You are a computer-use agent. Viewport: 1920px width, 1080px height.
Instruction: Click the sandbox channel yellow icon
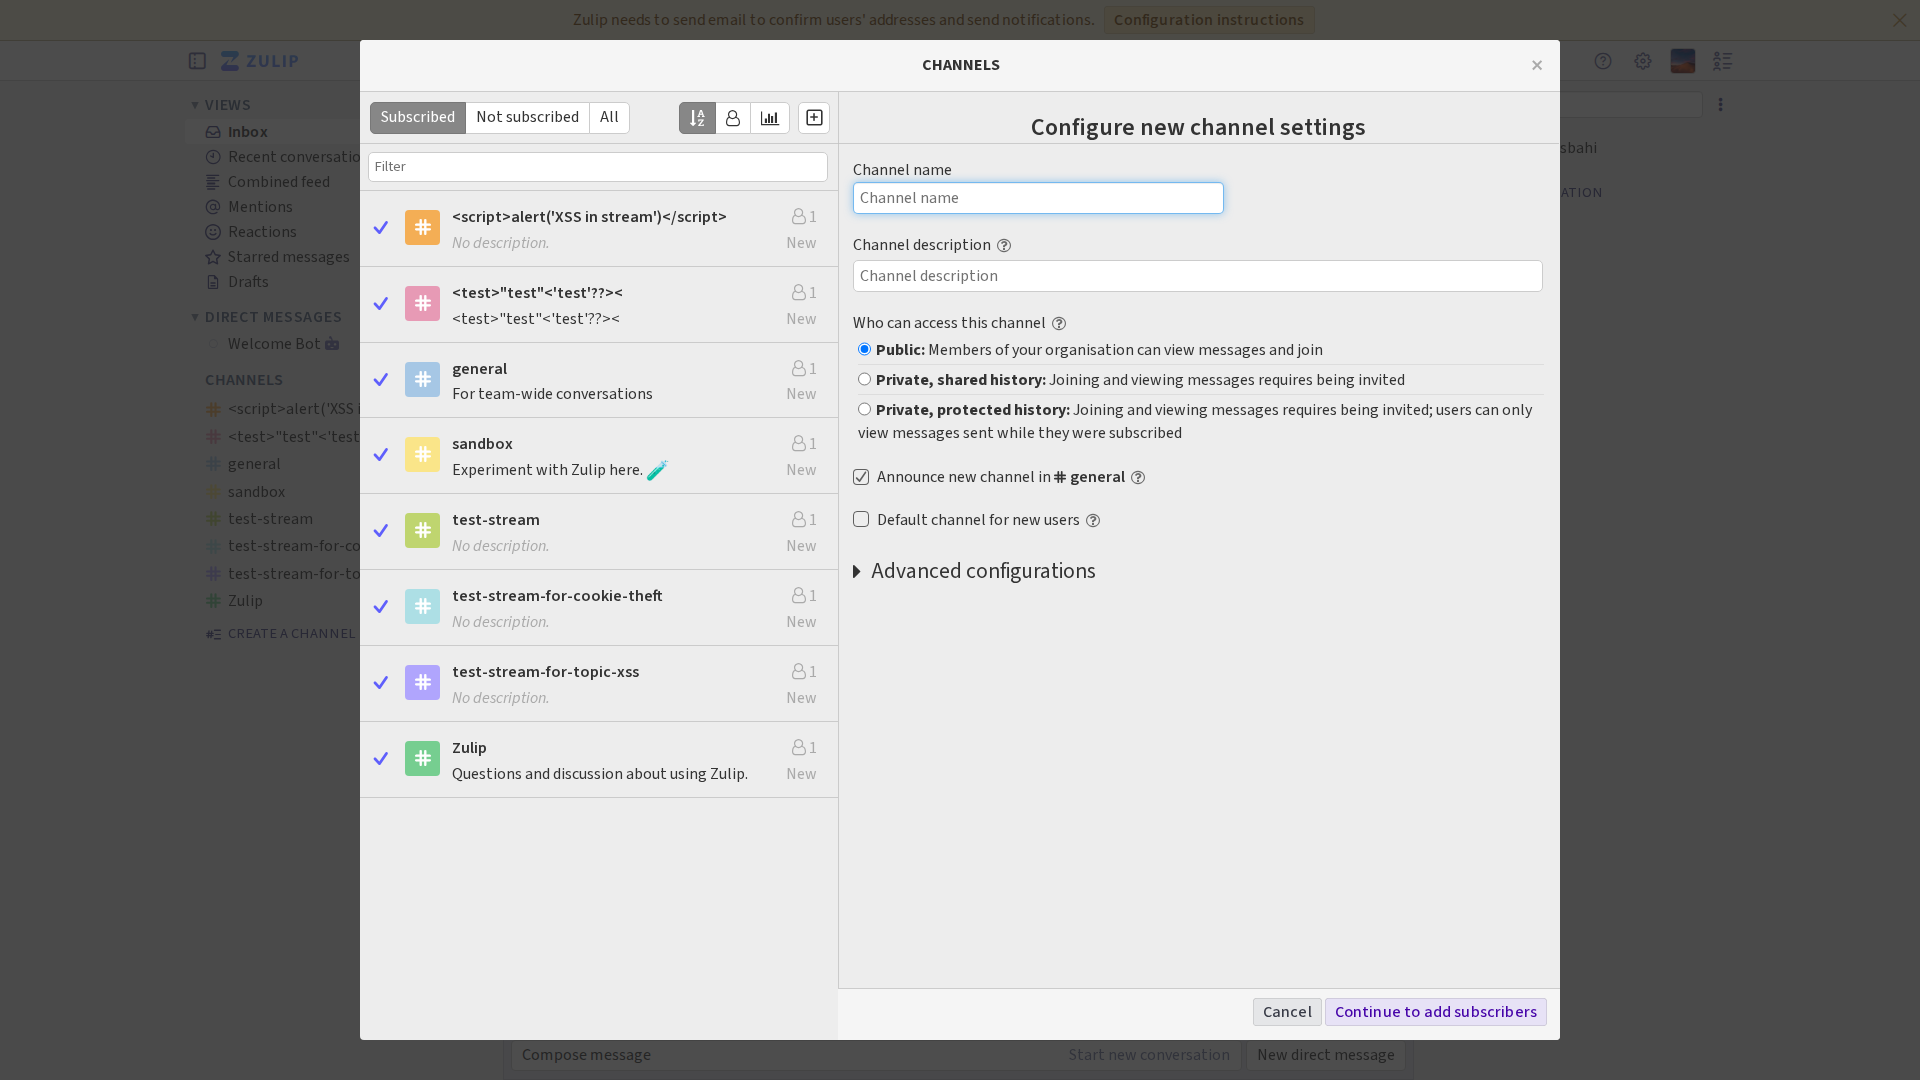422,455
